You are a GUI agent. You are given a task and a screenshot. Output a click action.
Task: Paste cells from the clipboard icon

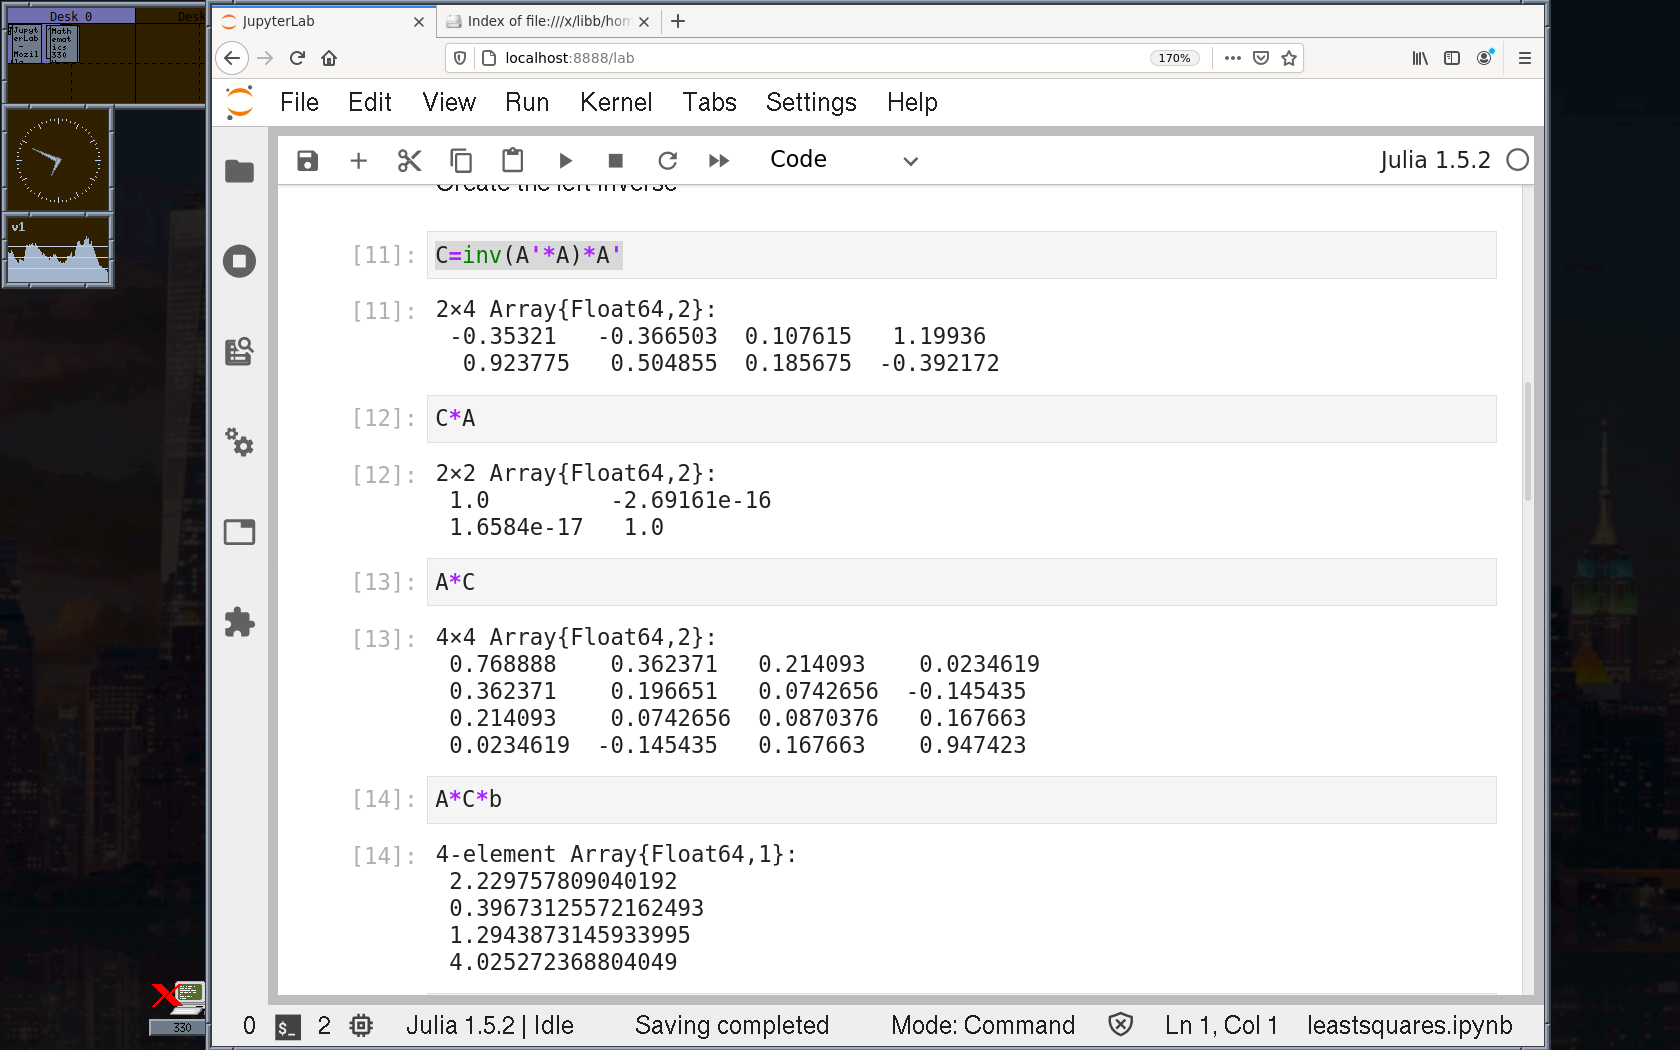point(513,161)
